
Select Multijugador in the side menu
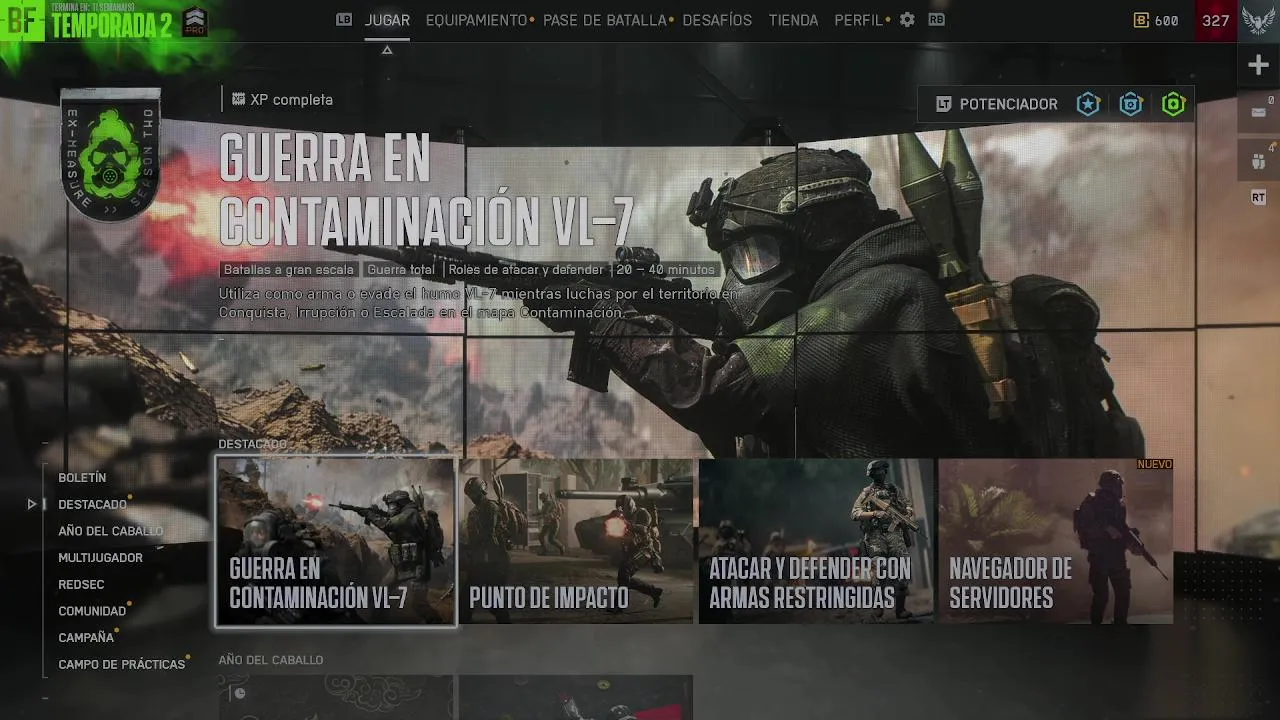pos(100,558)
